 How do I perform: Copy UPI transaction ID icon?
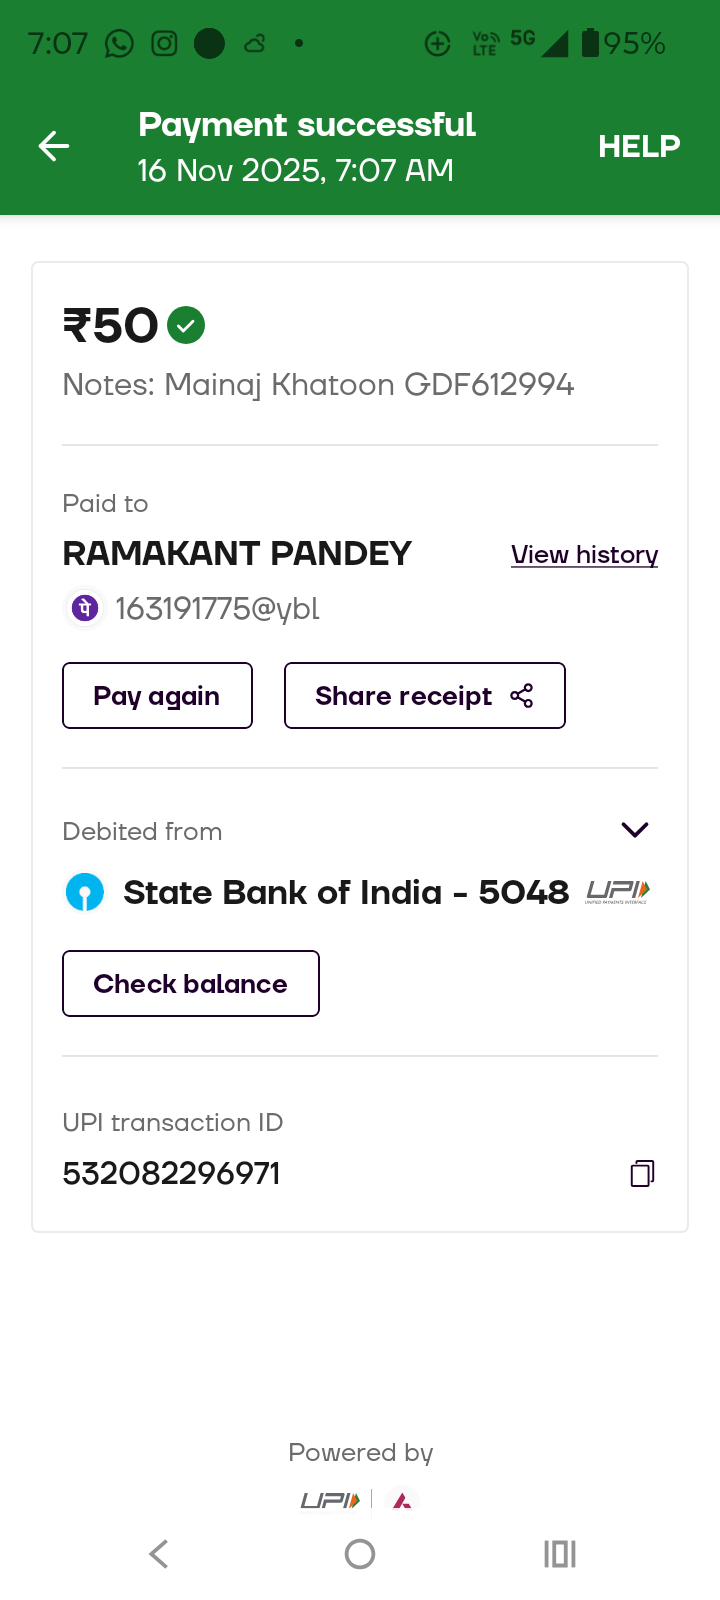coord(642,1173)
